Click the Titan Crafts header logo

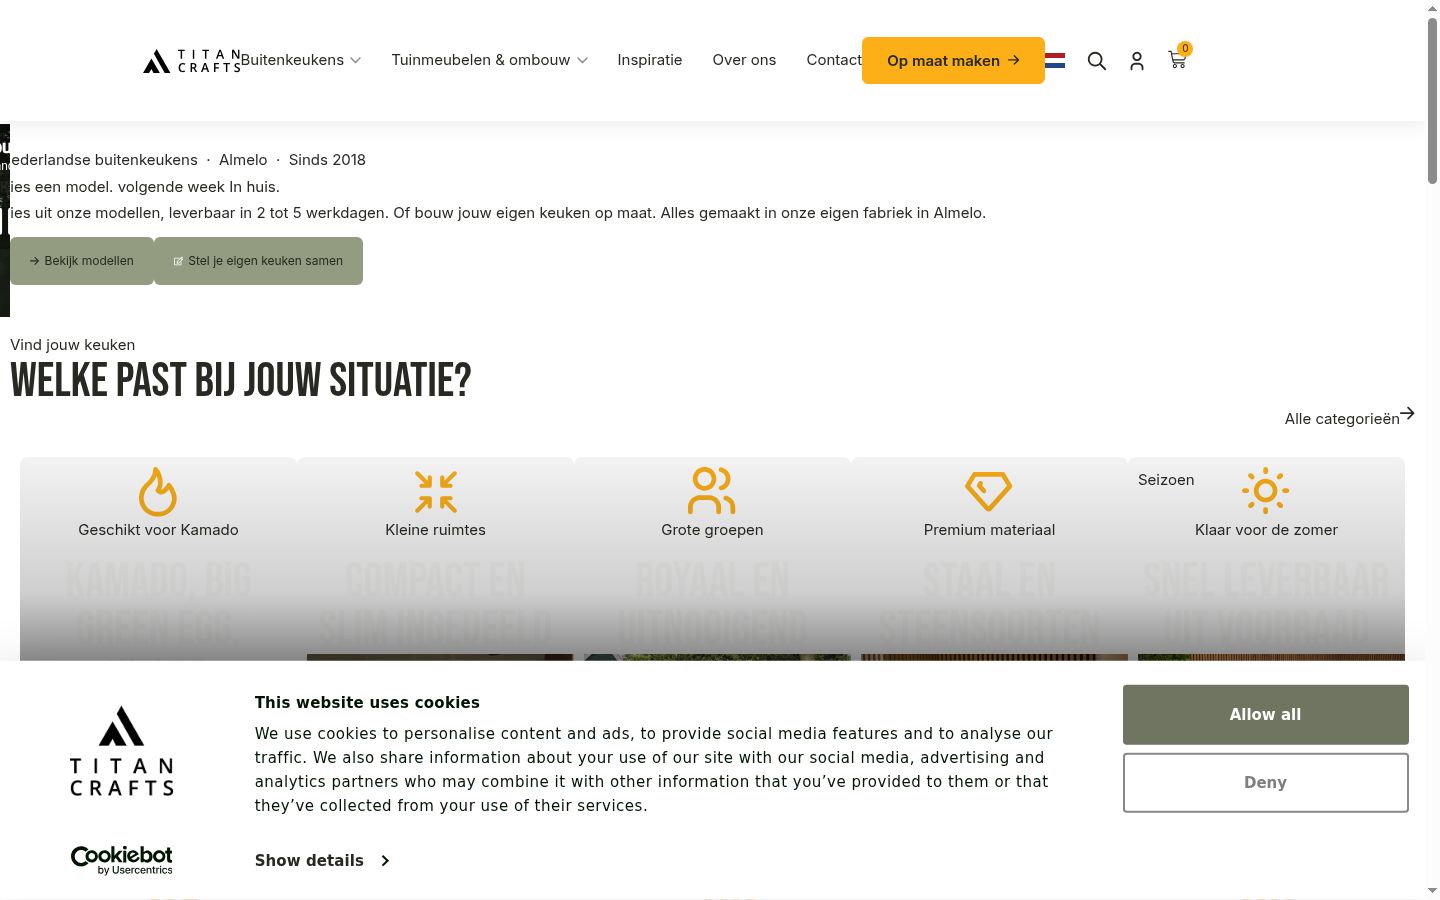[192, 61]
